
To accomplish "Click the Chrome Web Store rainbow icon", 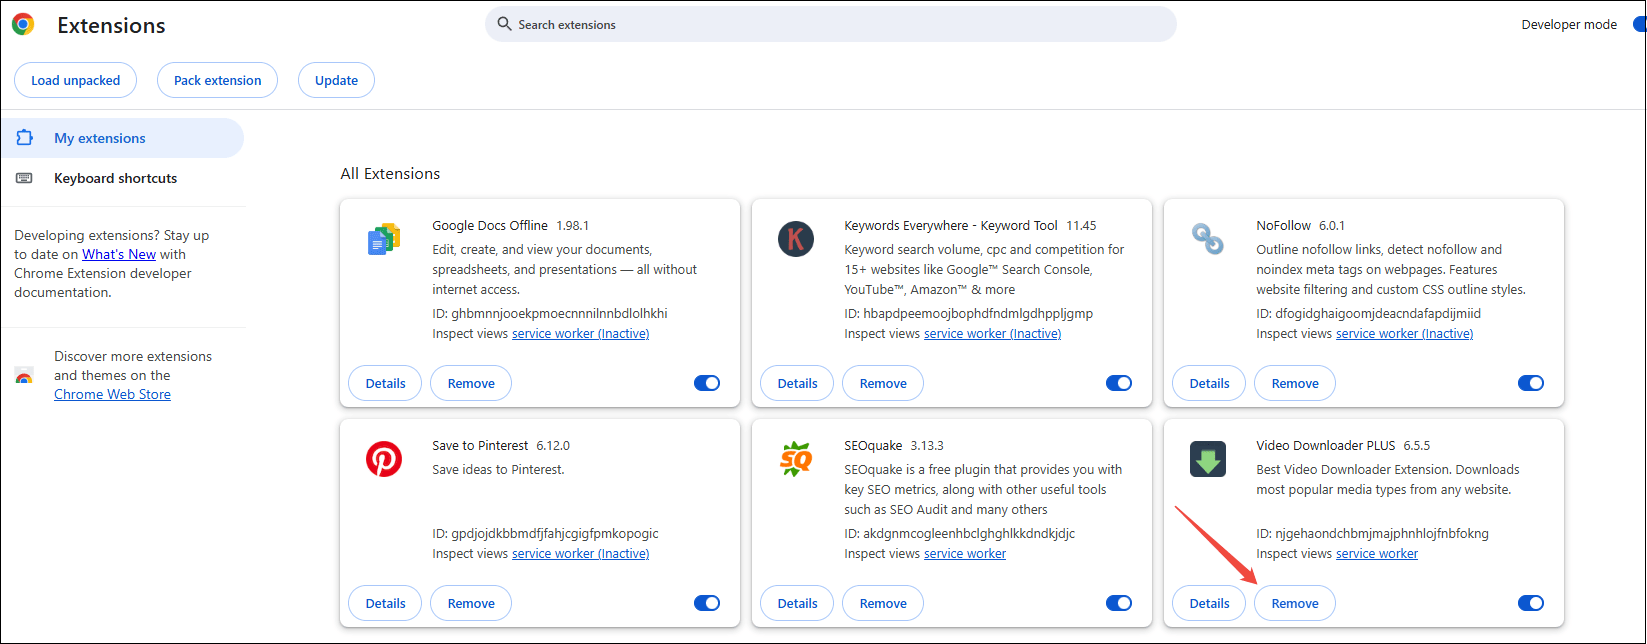I will (x=24, y=377).
